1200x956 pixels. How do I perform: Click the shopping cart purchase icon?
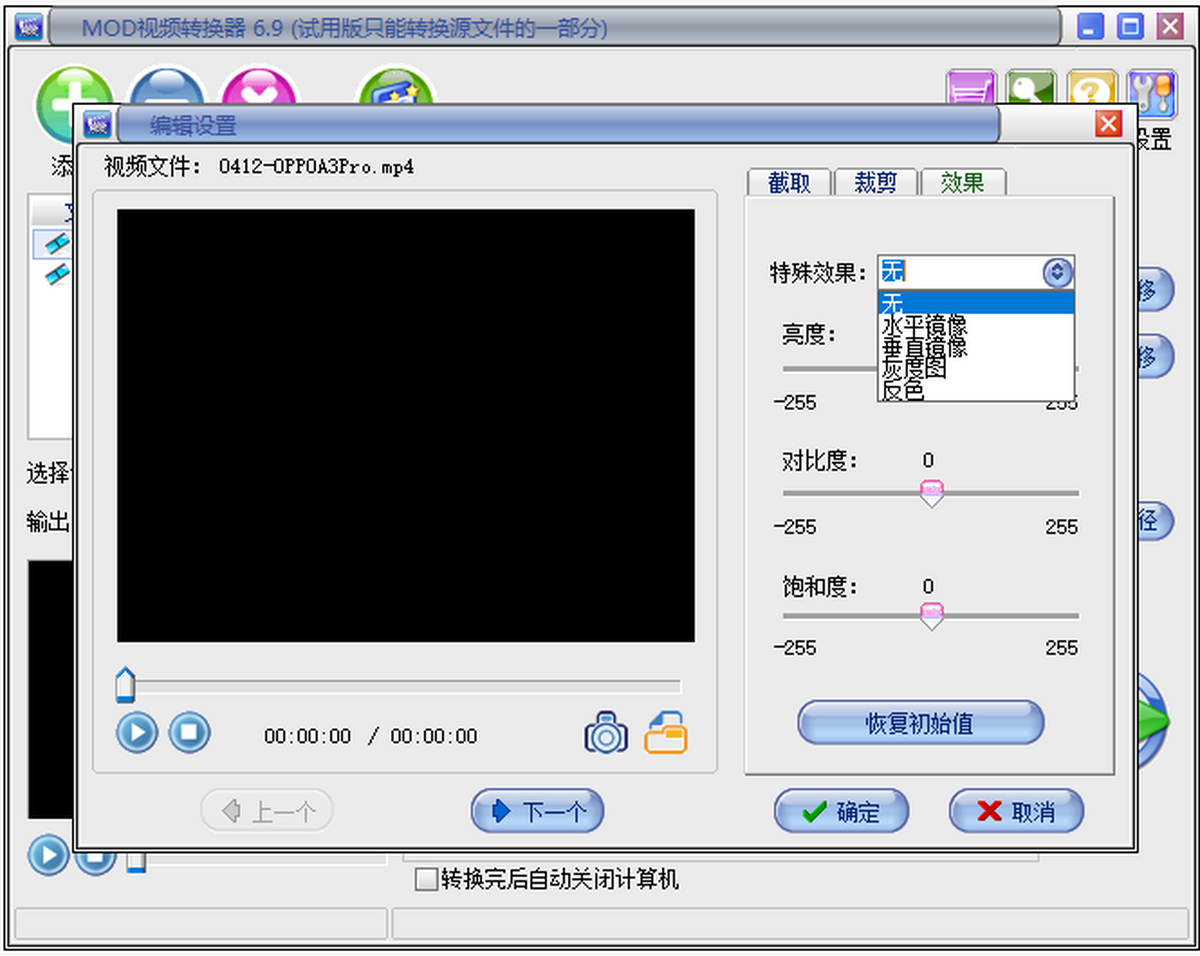click(x=970, y=88)
